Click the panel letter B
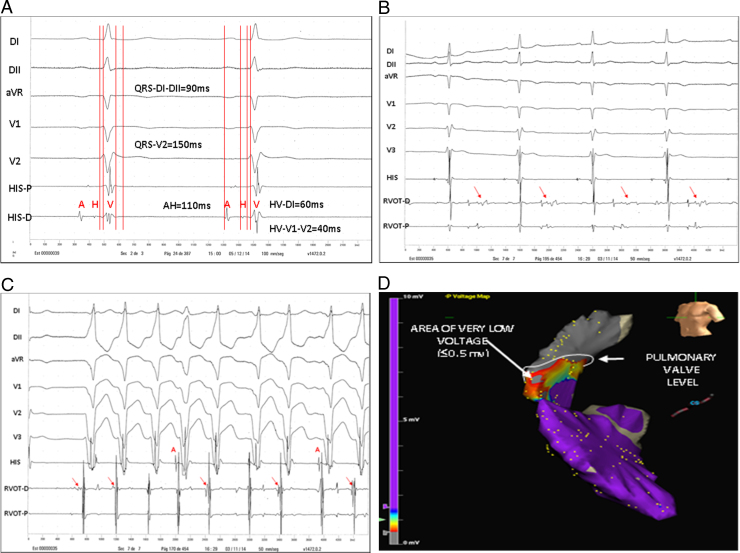 pyautogui.click(x=386, y=7)
